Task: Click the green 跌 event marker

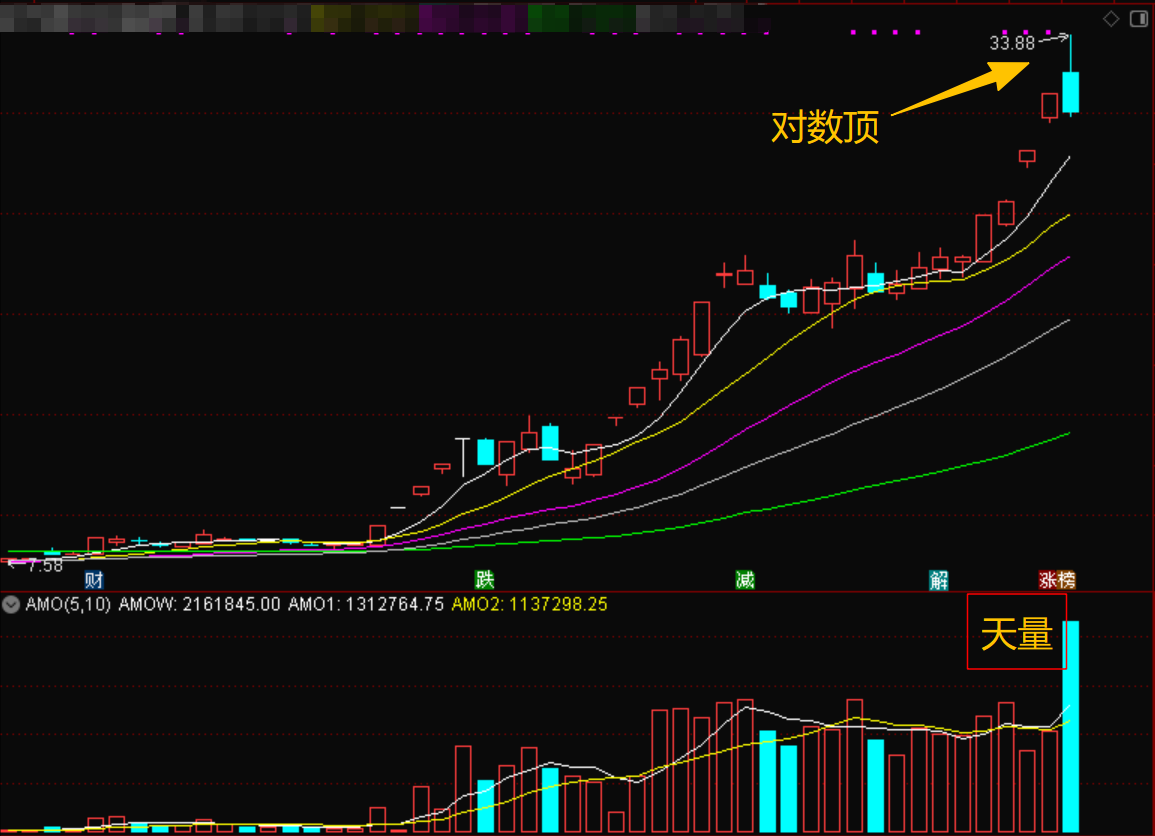Action: tap(484, 580)
